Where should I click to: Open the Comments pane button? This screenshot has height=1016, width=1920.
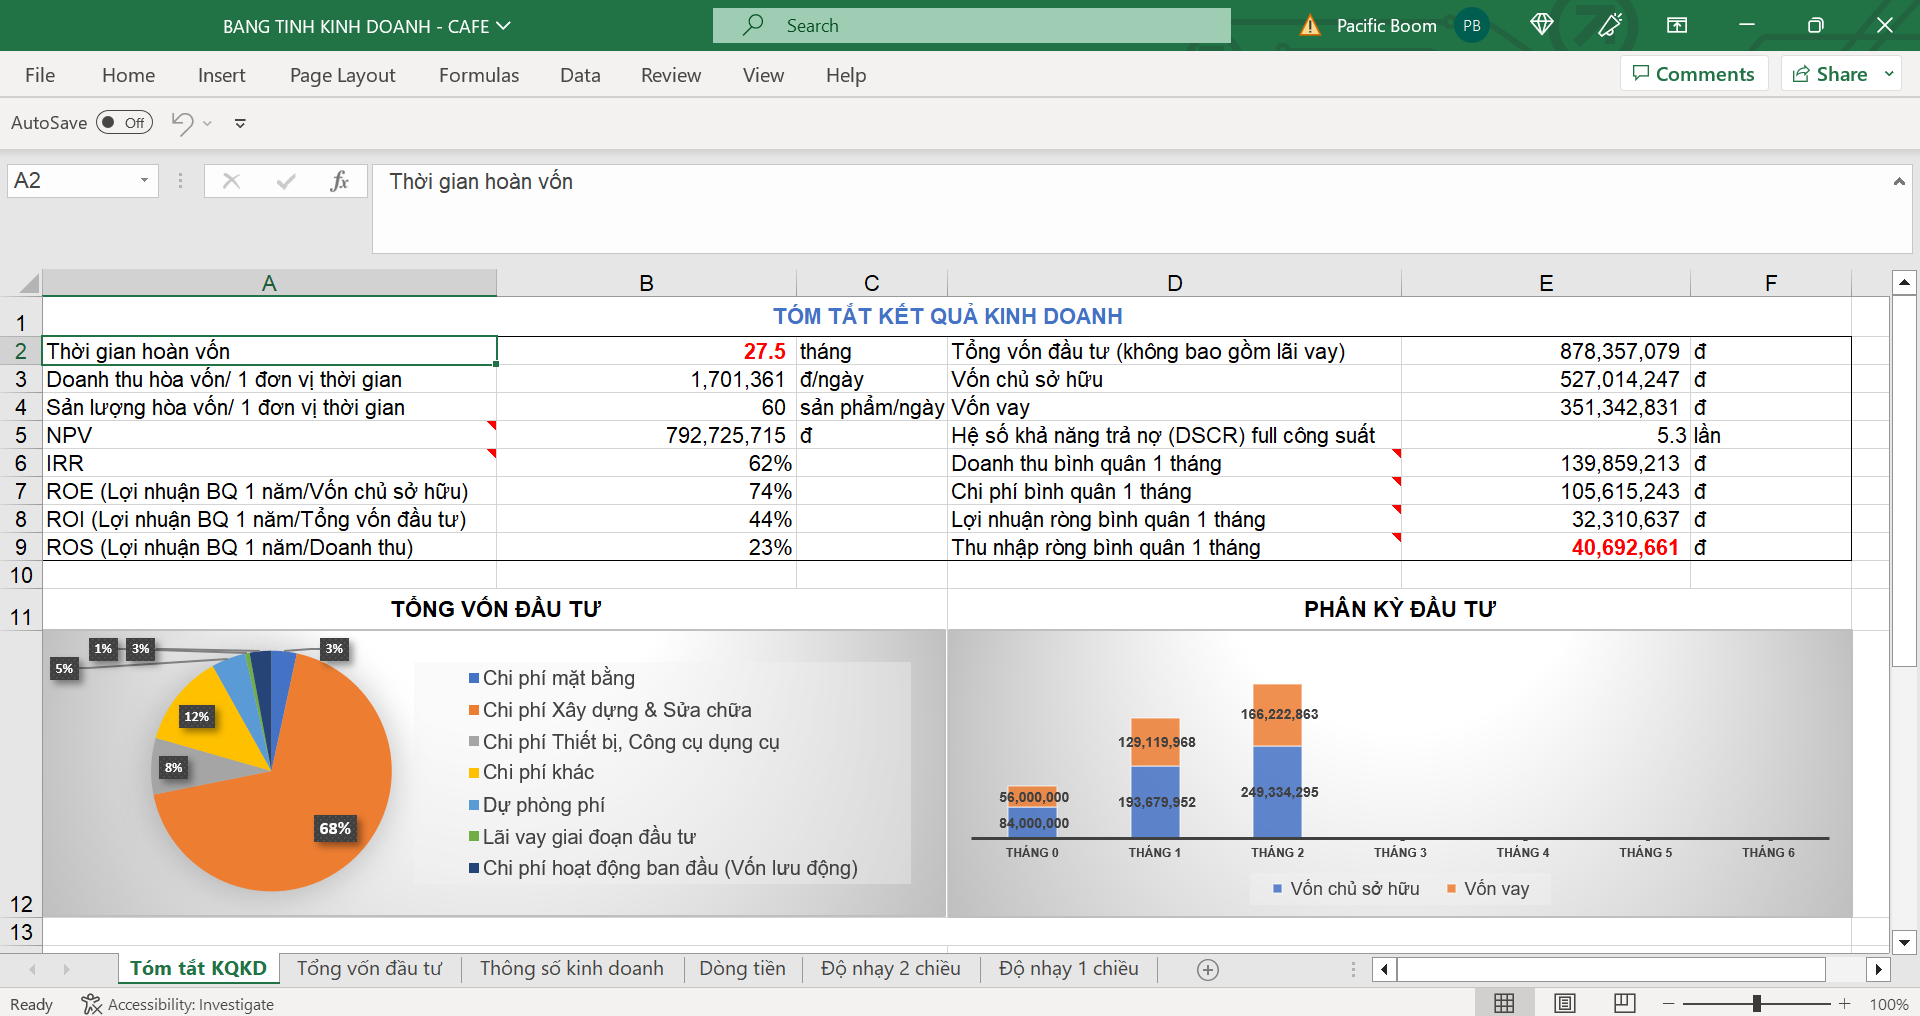click(x=1693, y=74)
